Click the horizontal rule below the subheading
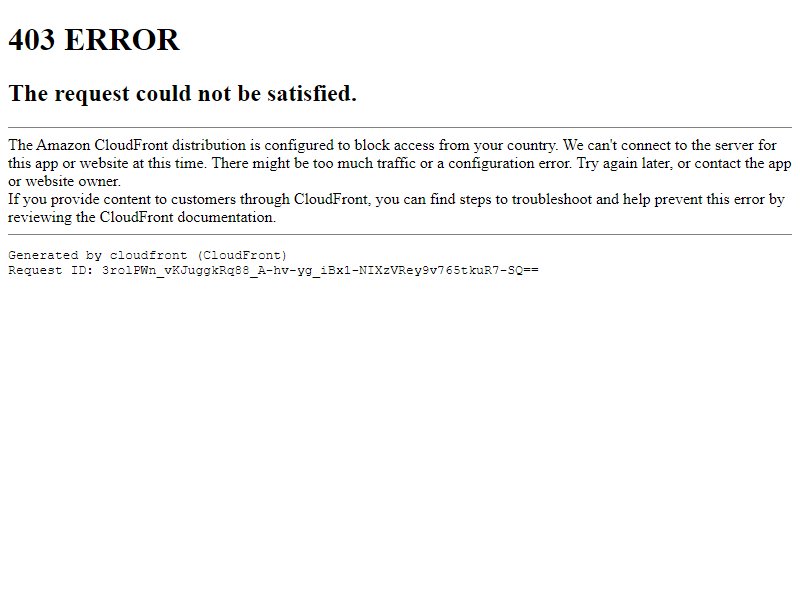Viewport: 800px width, 600px height. [x=400, y=127]
